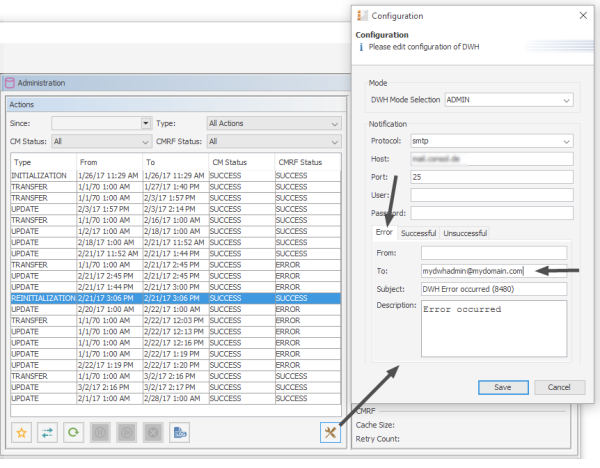
Task: Click the Cancel button
Action: tap(559, 387)
